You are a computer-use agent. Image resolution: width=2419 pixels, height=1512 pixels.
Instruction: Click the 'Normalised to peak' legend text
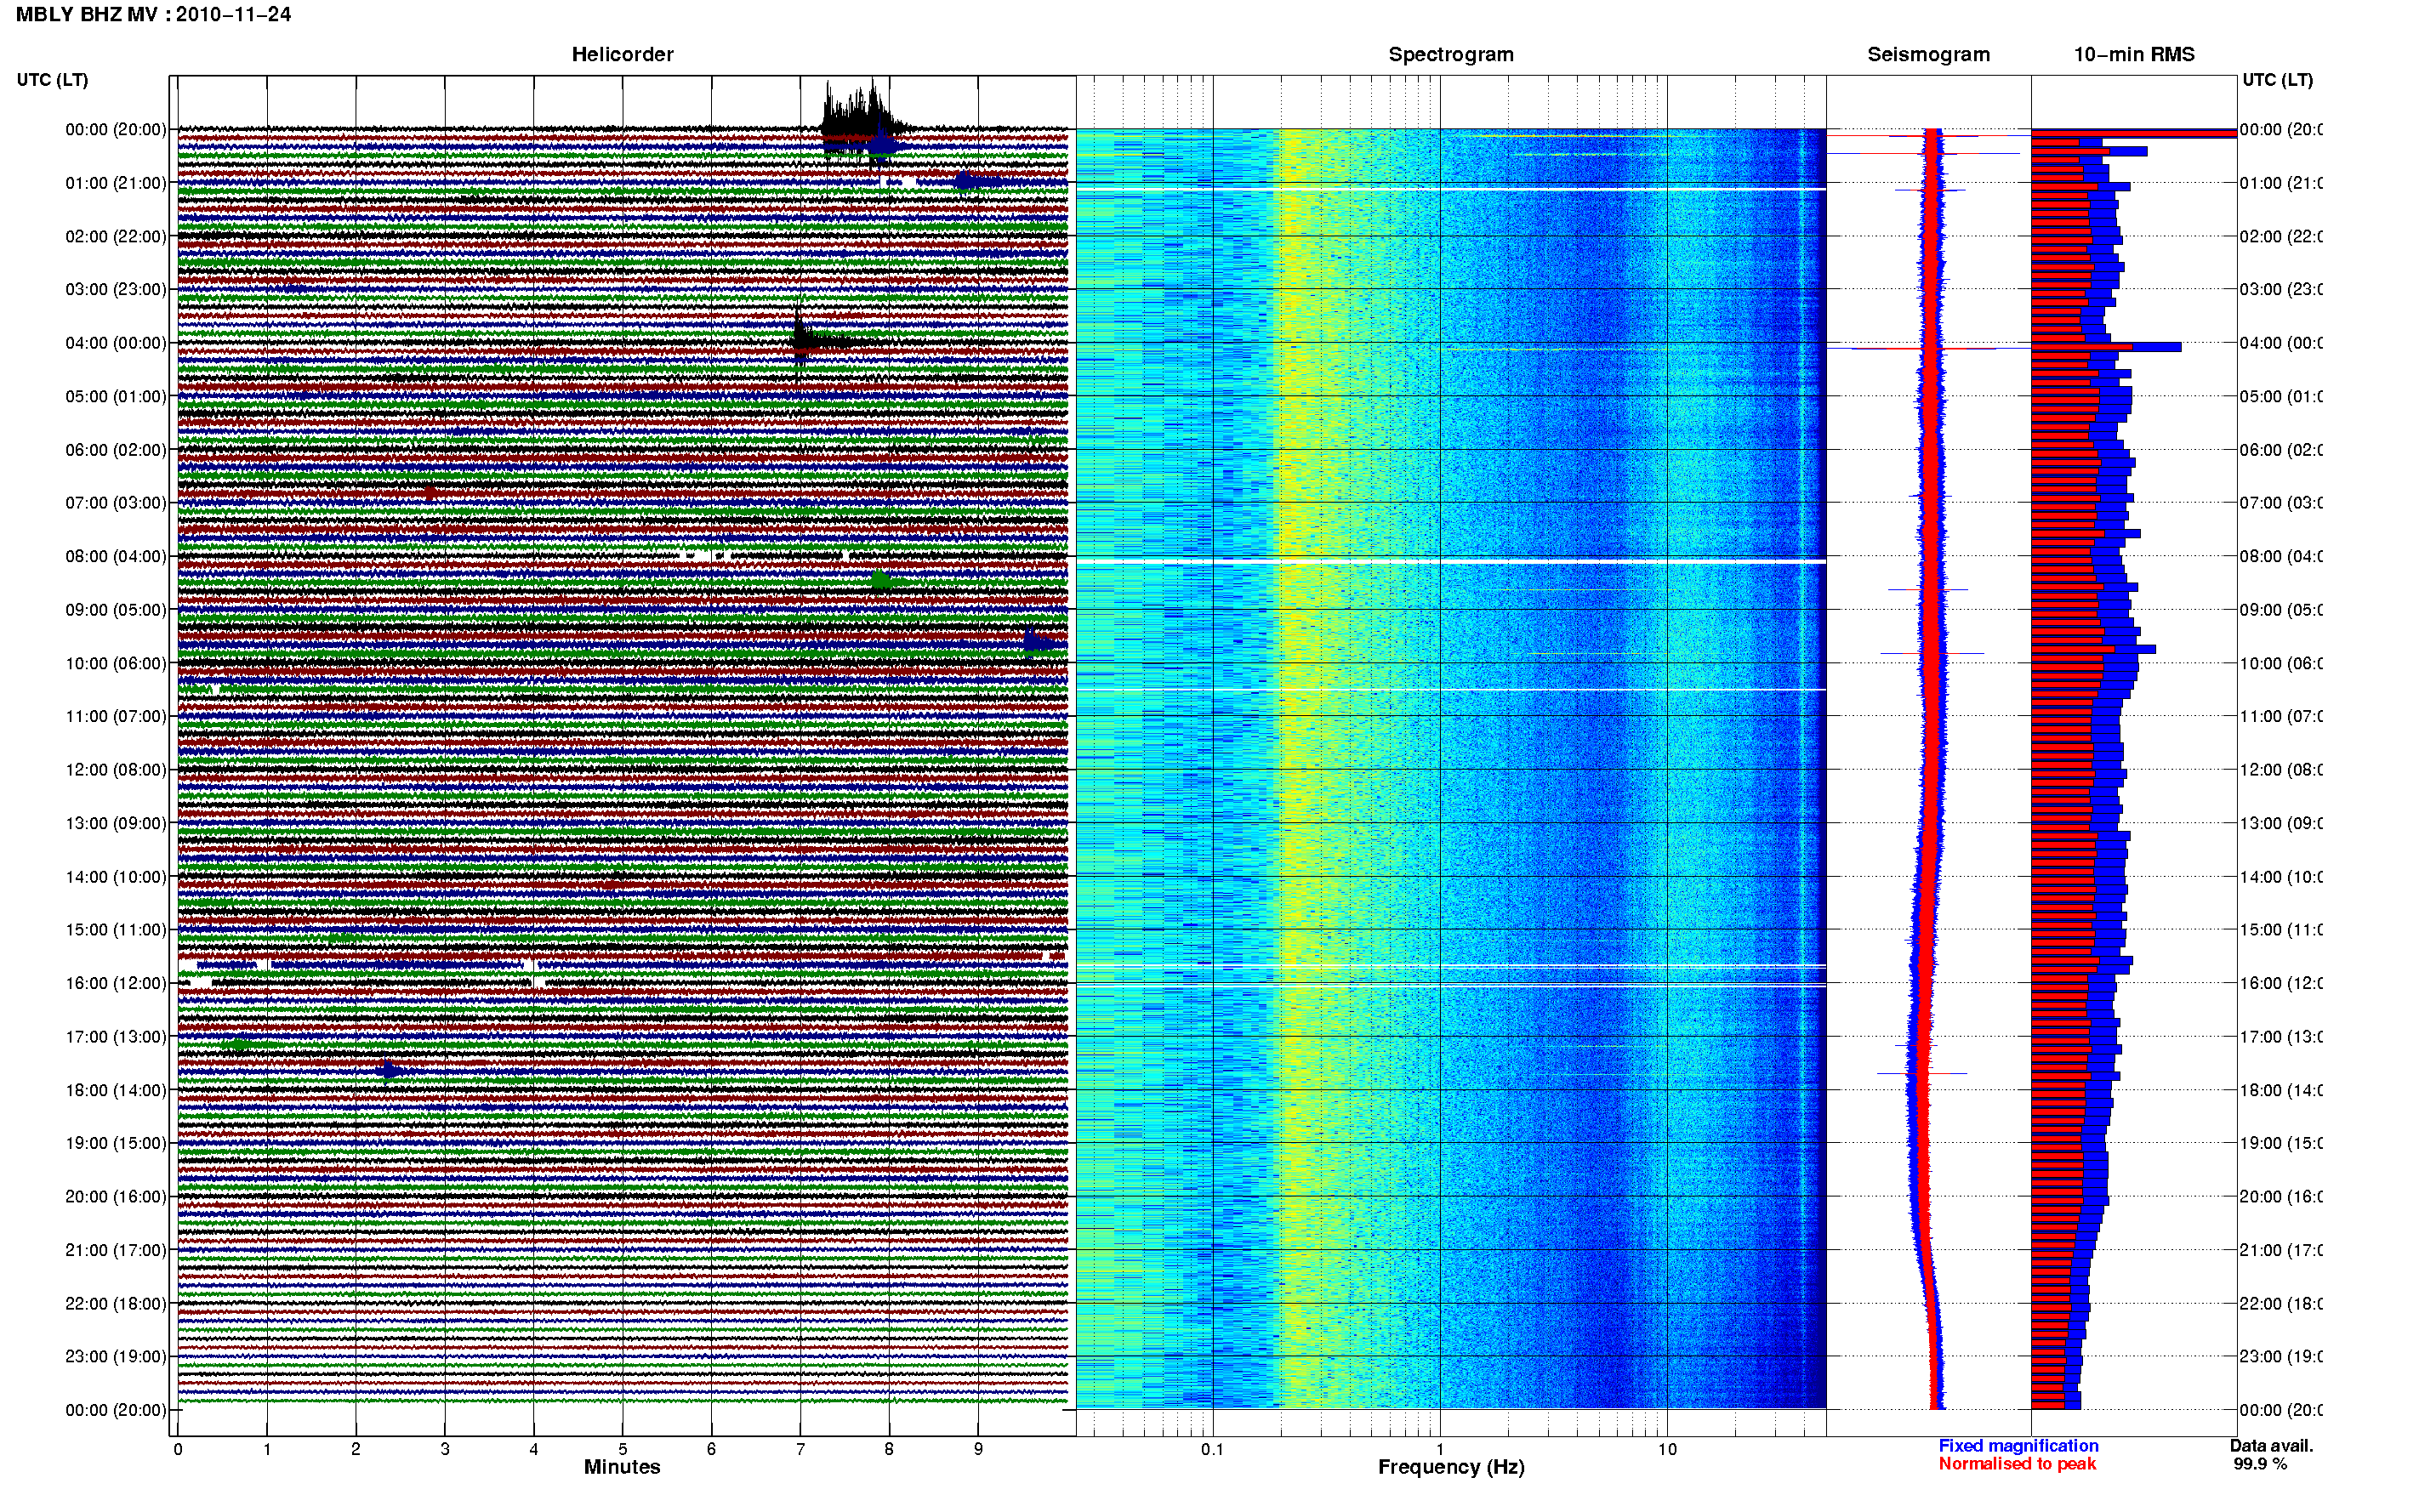pos(2017,1464)
